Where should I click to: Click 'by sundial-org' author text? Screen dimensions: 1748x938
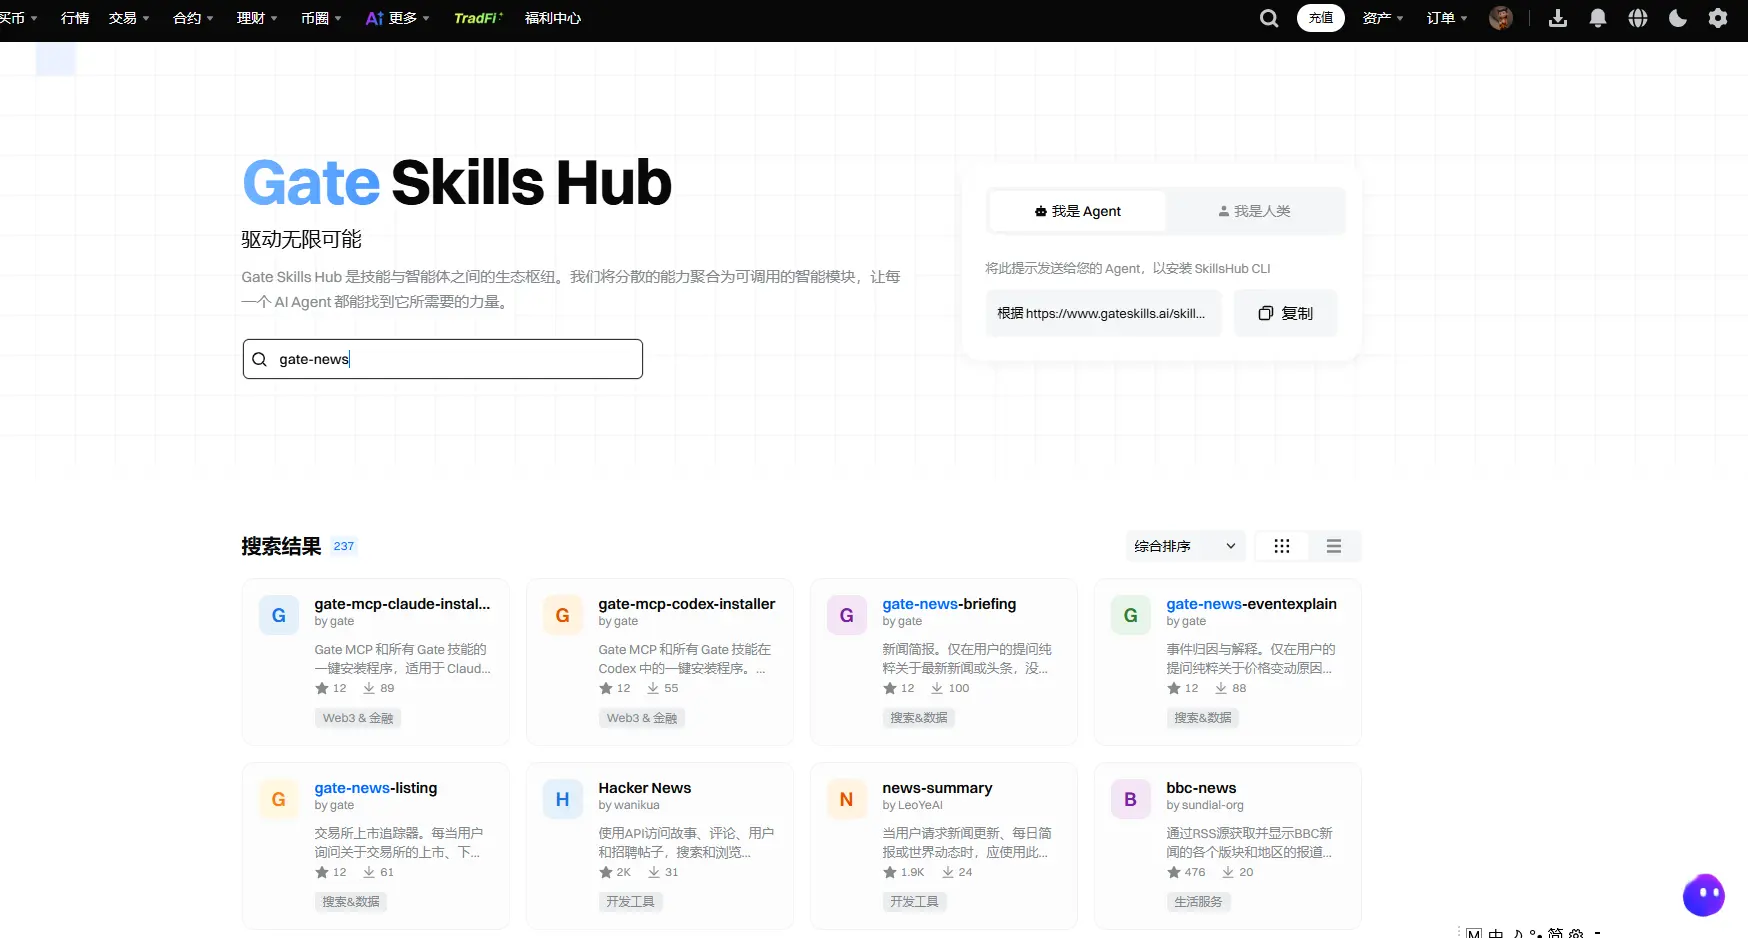(x=1205, y=805)
